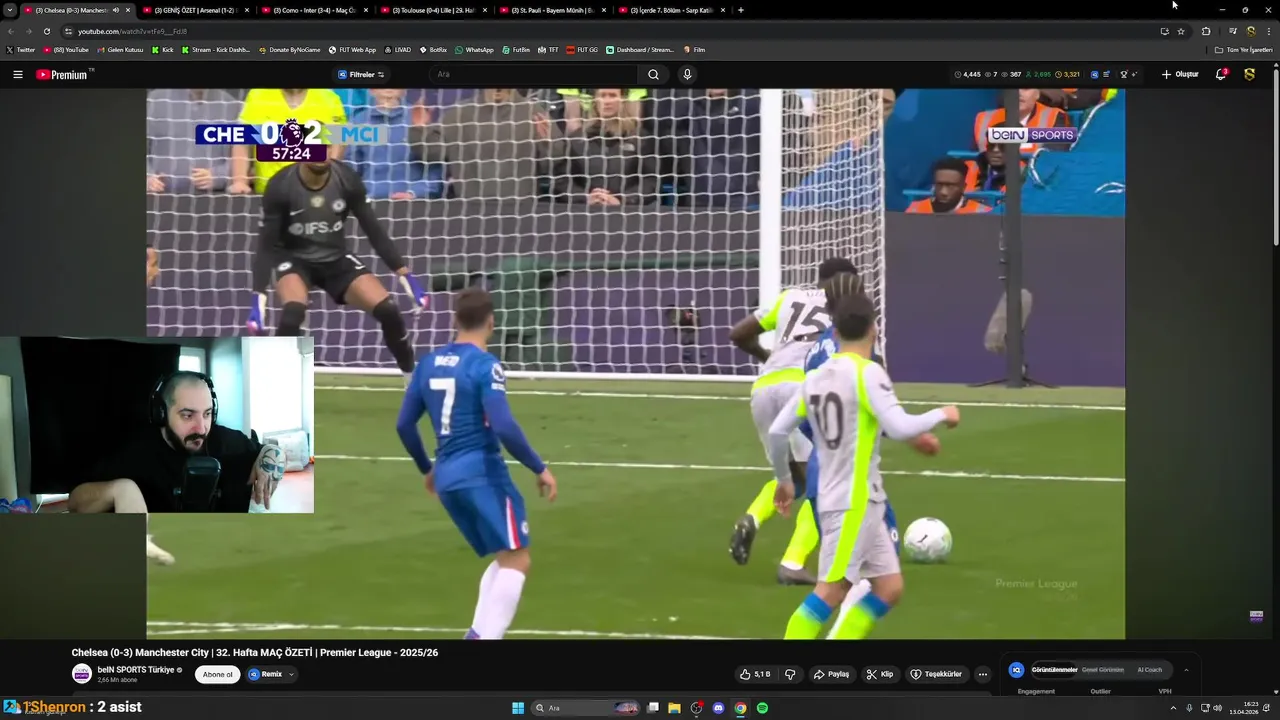Open the FUT GG bookmark
Viewport: 1280px width, 720px height.
tap(582, 49)
